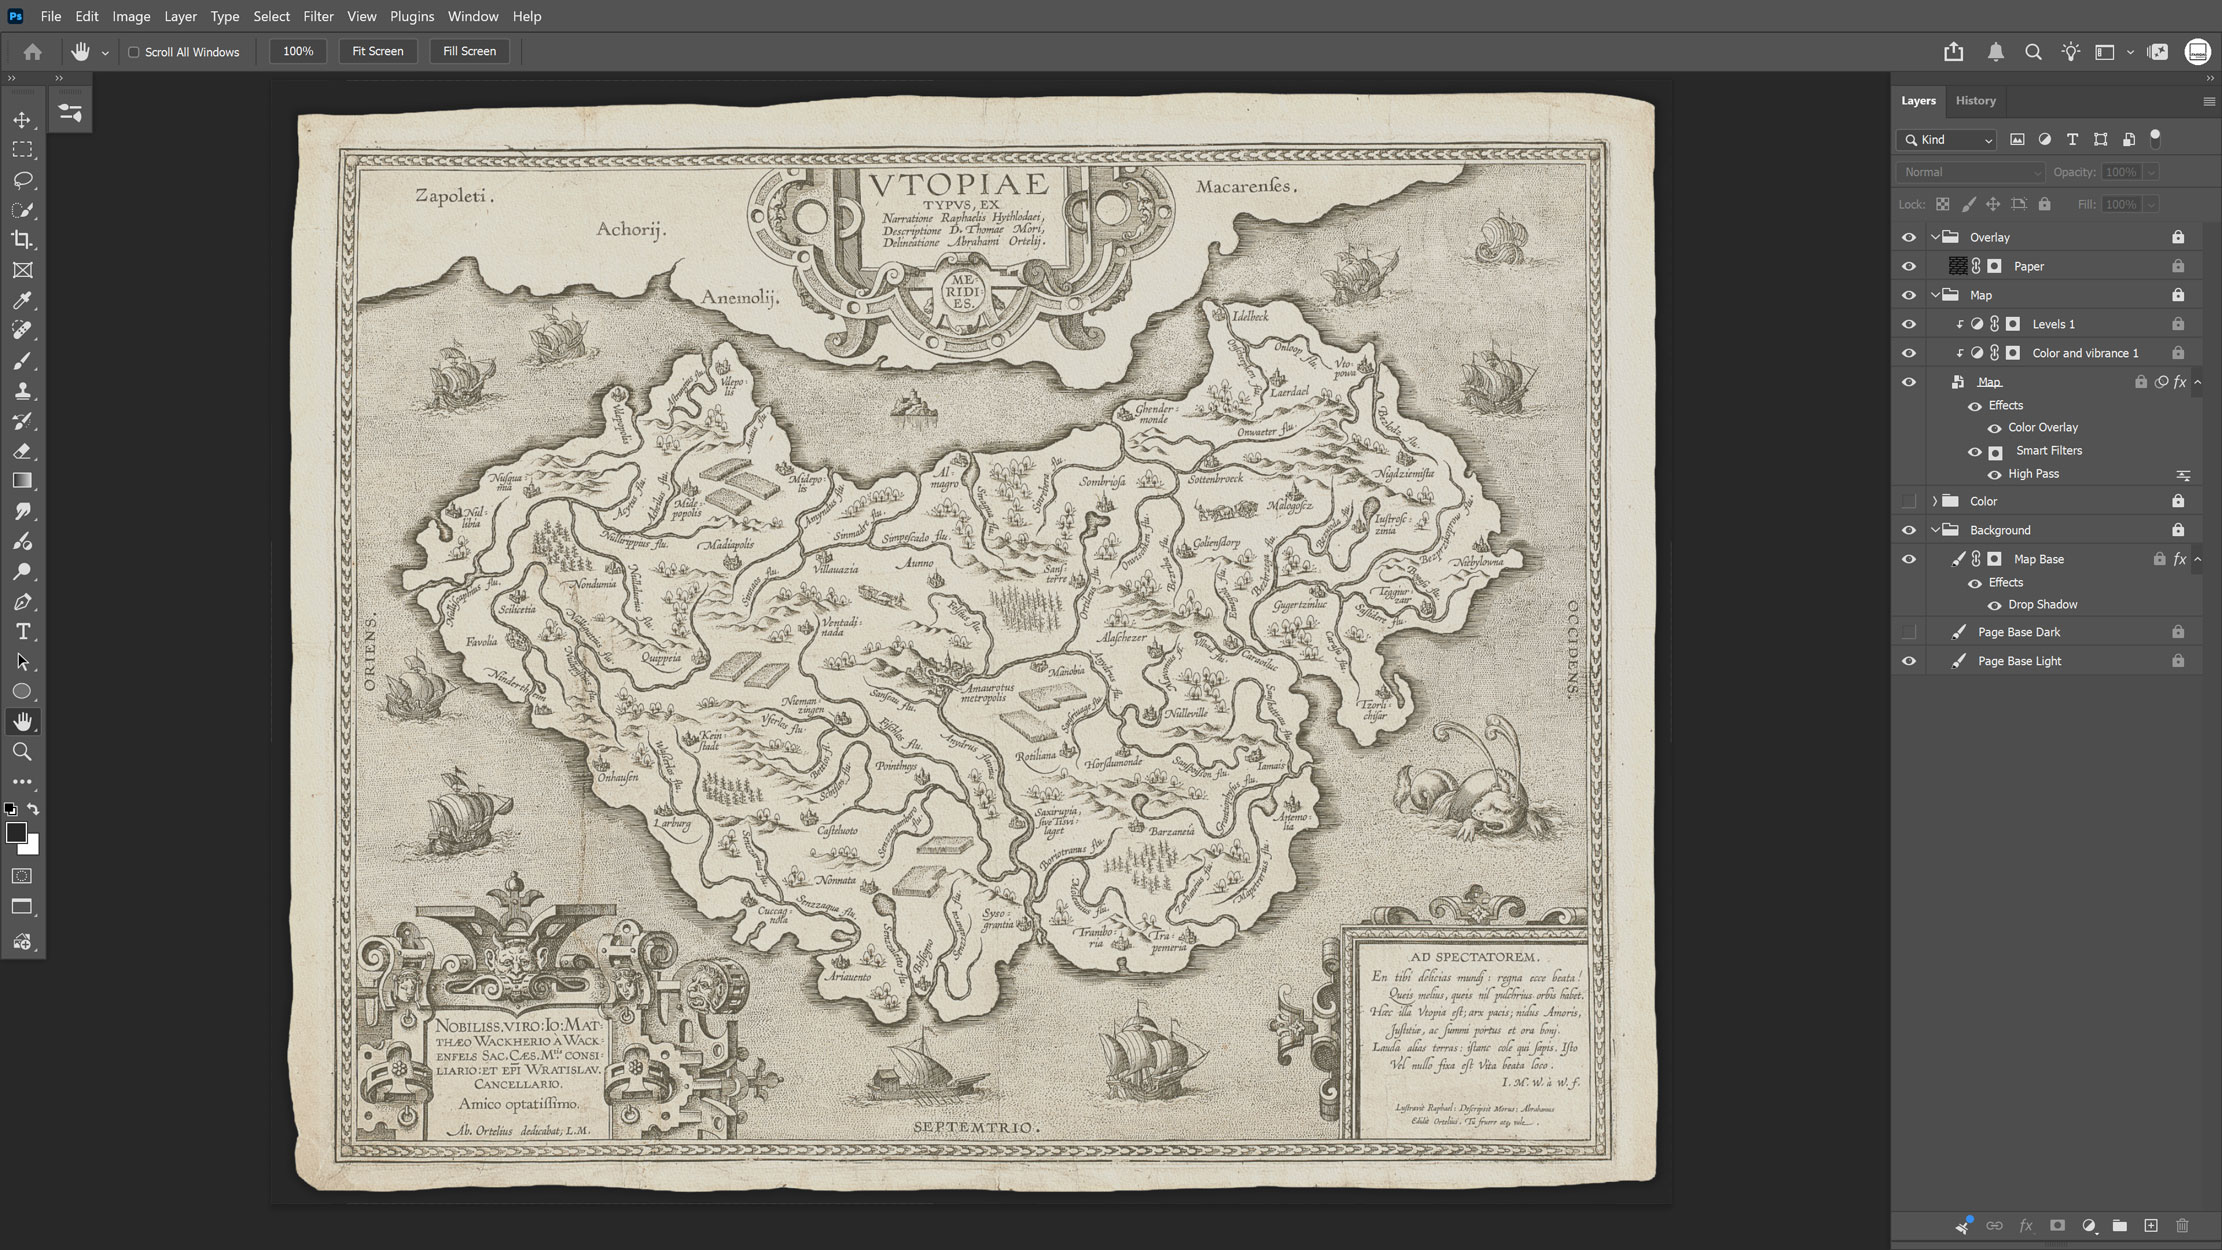Click the foreground color swatch
2222x1250 pixels.
click(x=16, y=834)
